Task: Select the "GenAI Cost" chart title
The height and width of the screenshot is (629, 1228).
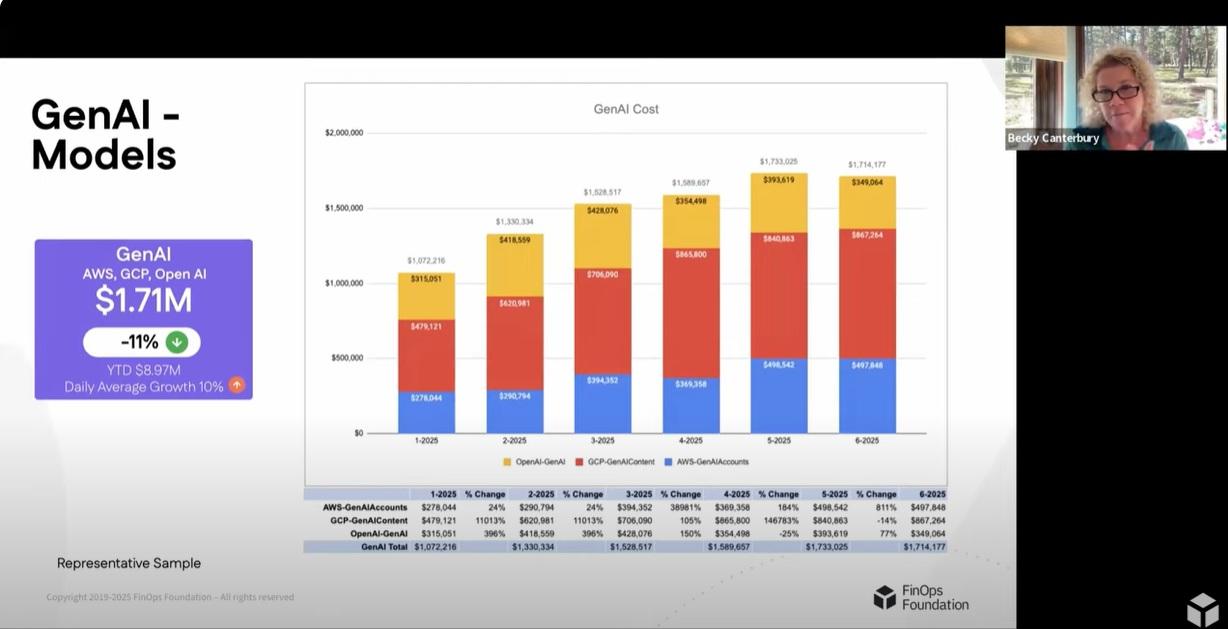Action: pos(626,109)
